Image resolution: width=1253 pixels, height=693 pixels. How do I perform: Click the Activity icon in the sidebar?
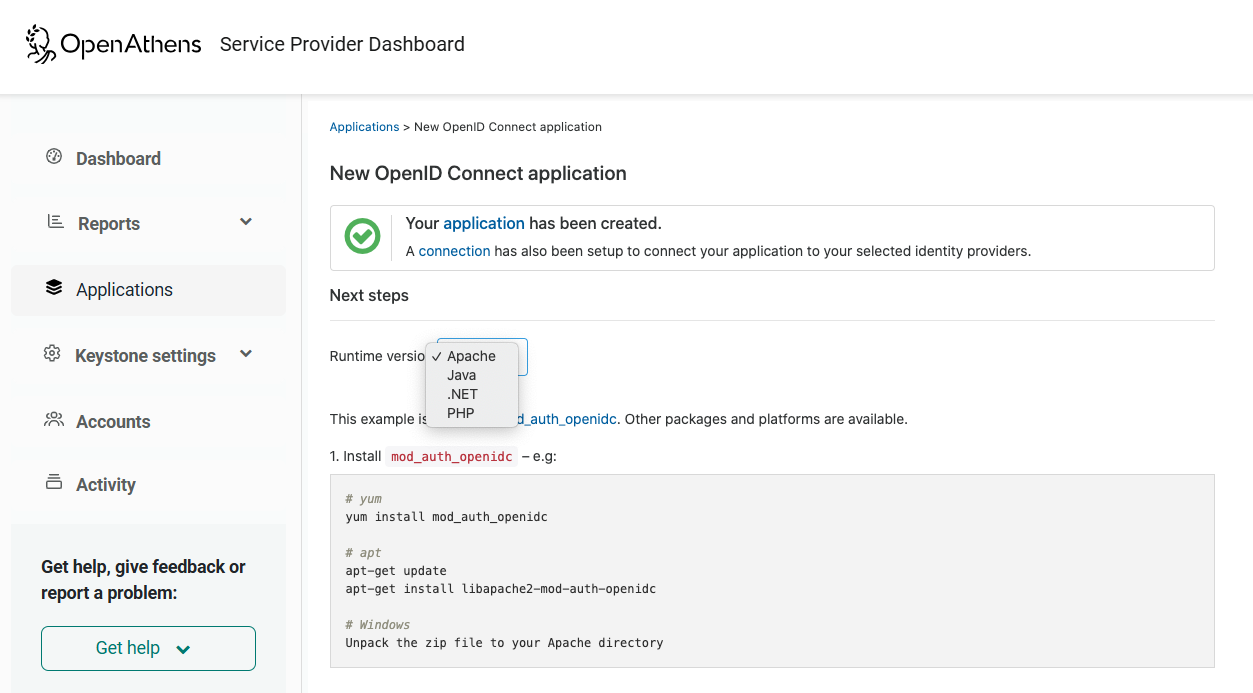pos(52,483)
